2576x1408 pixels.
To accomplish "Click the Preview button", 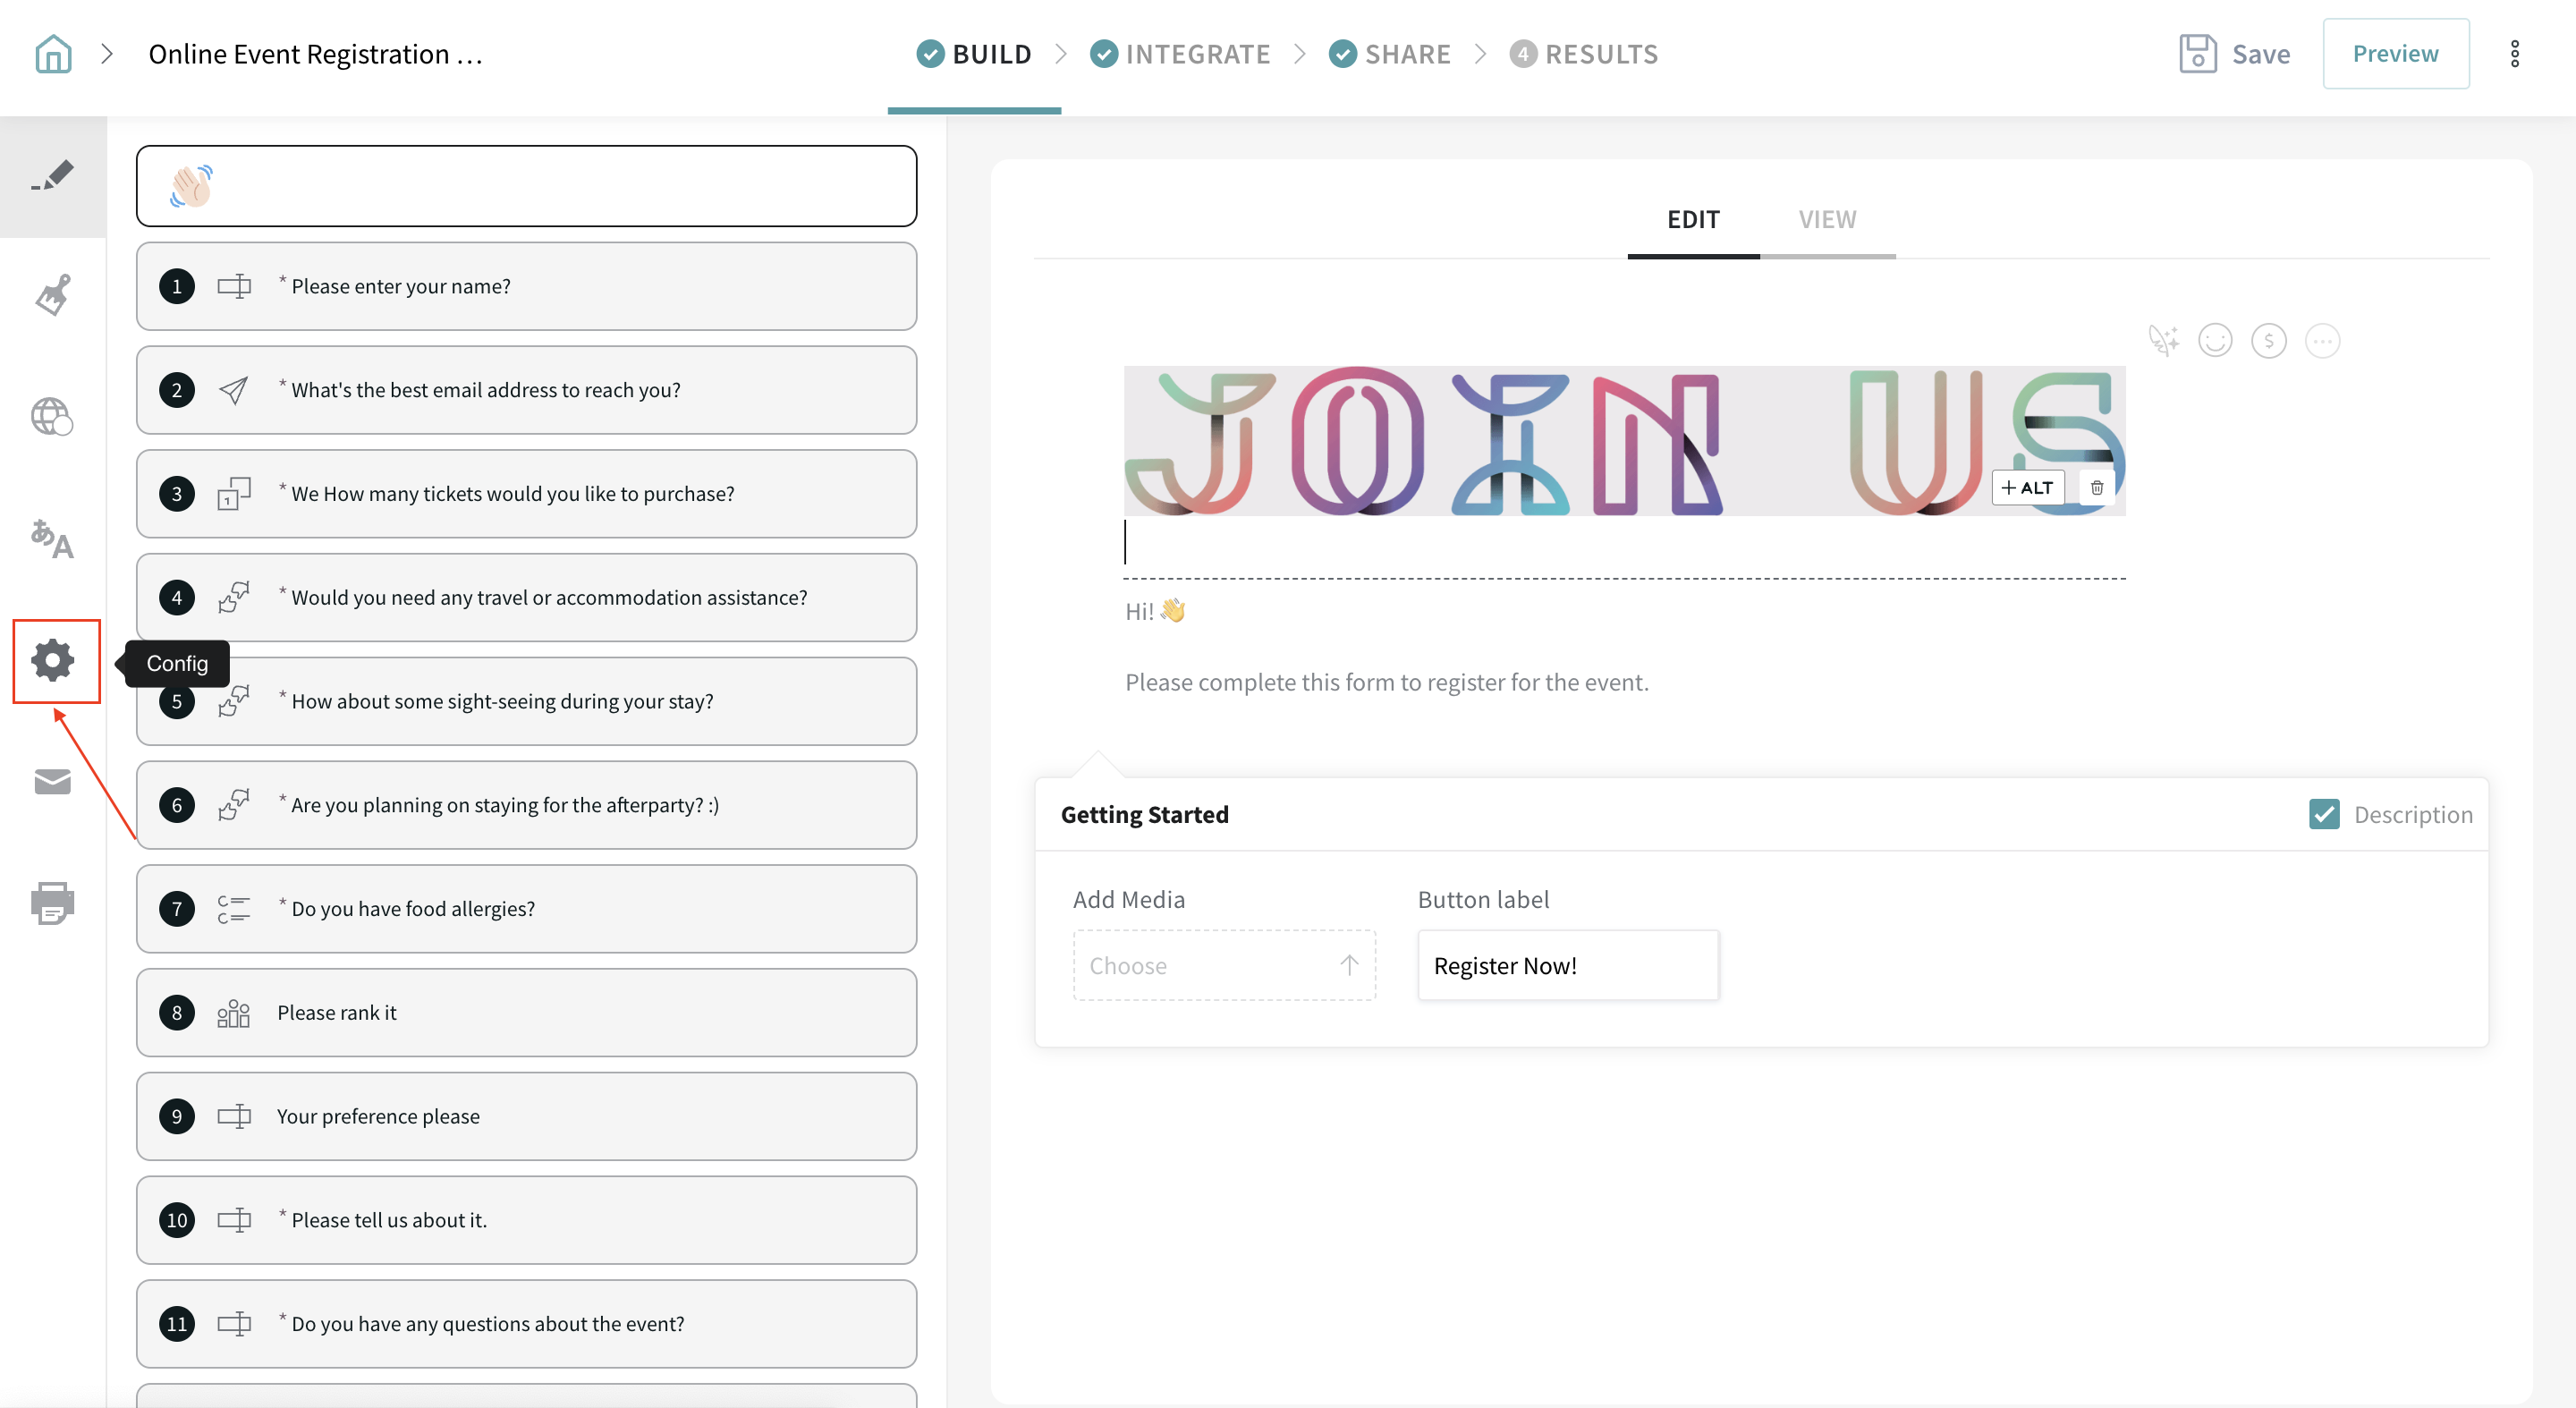I will click(2395, 54).
